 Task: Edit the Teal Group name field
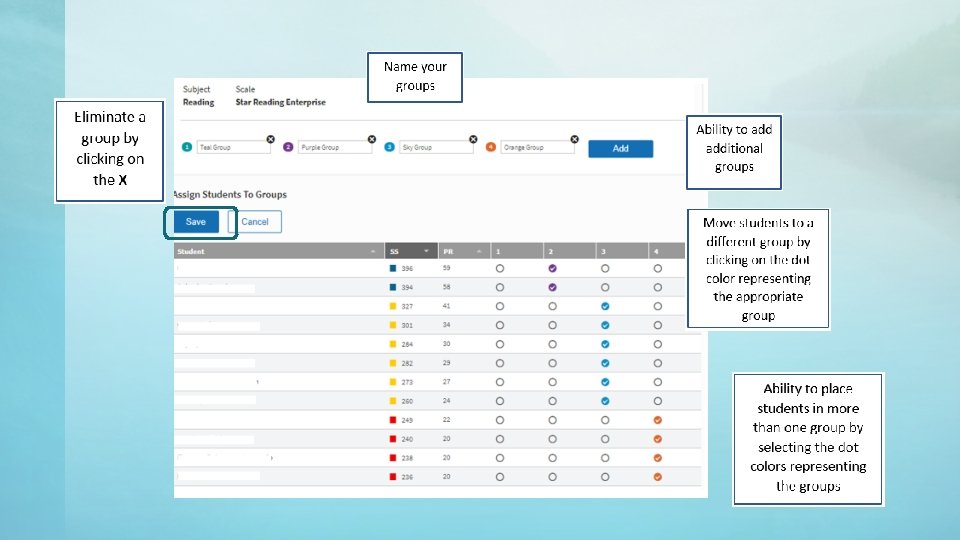[233, 148]
